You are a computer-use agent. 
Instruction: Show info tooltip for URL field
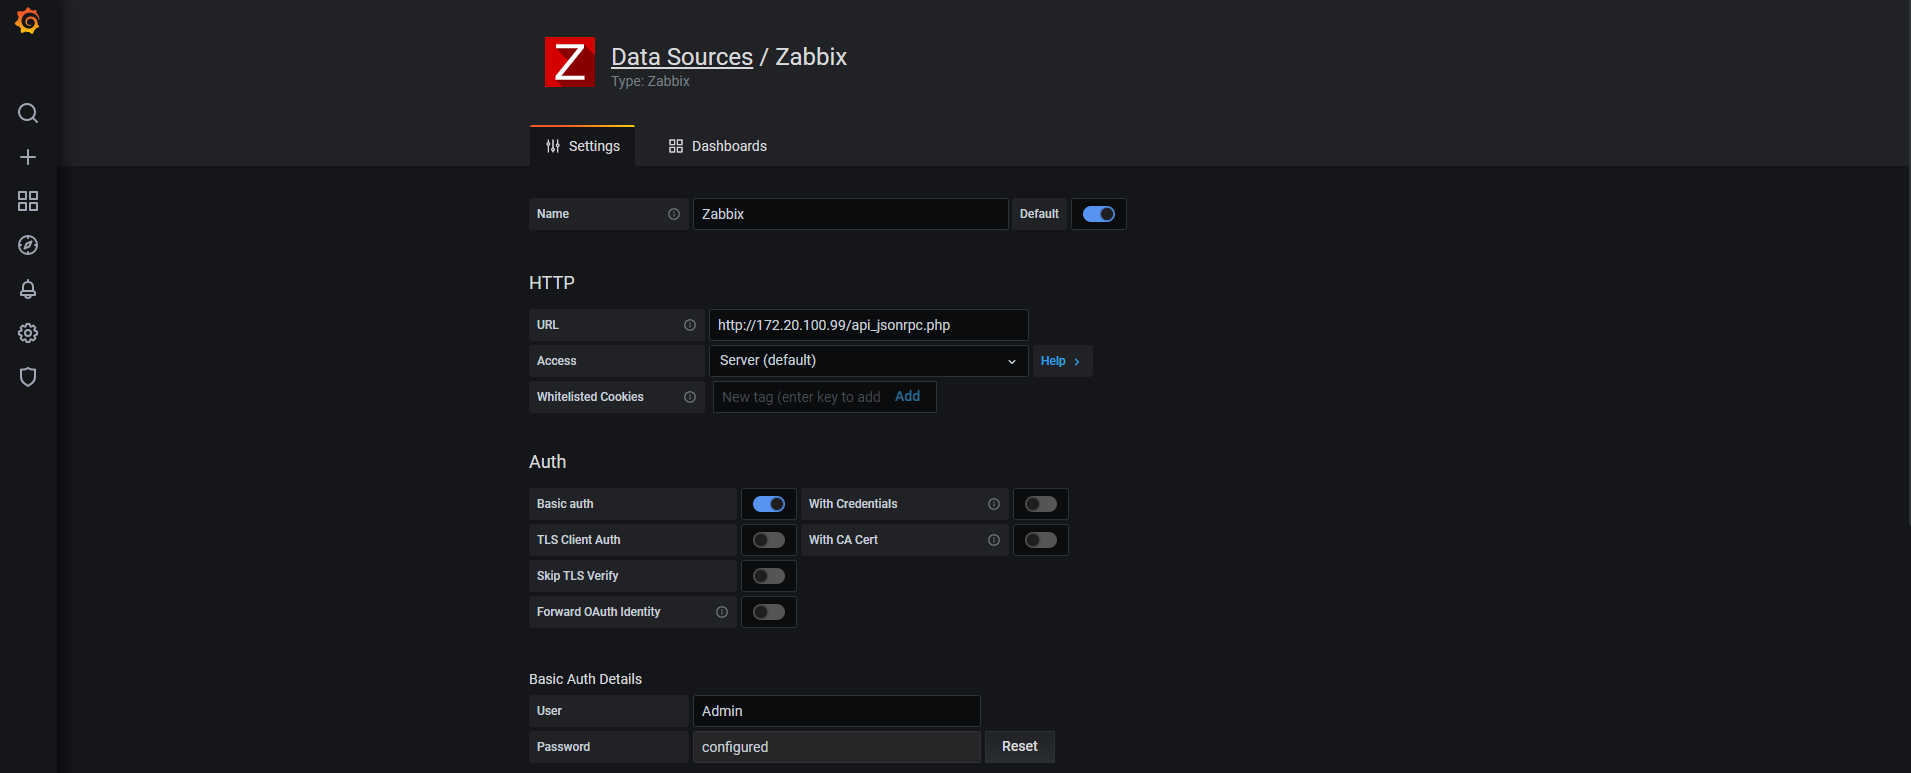pos(690,325)
